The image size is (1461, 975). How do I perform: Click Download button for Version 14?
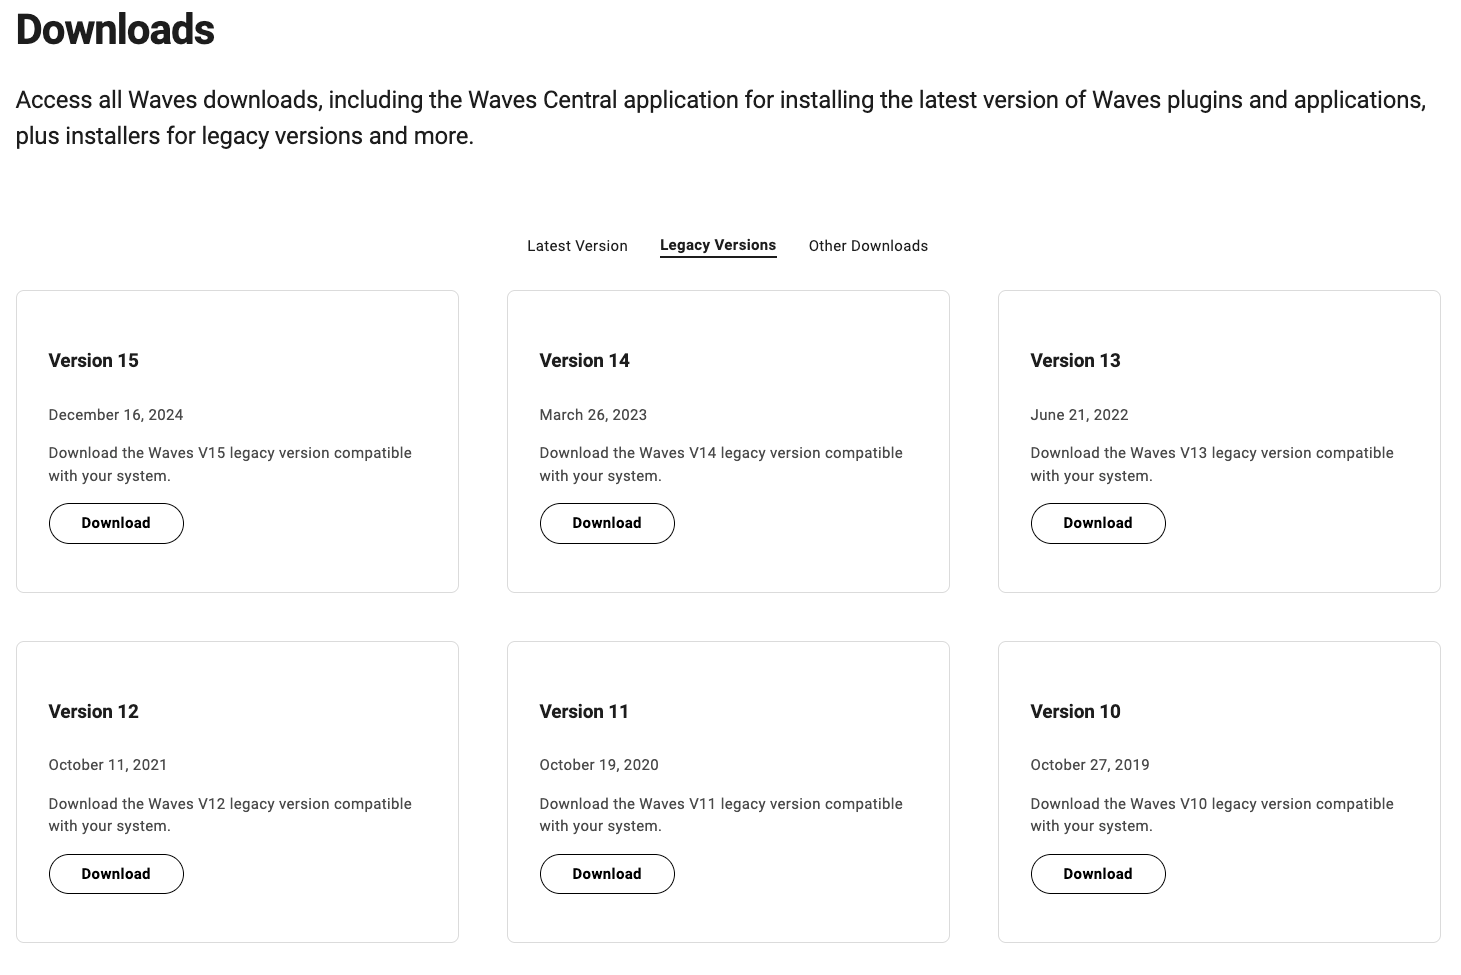[607, 523]
